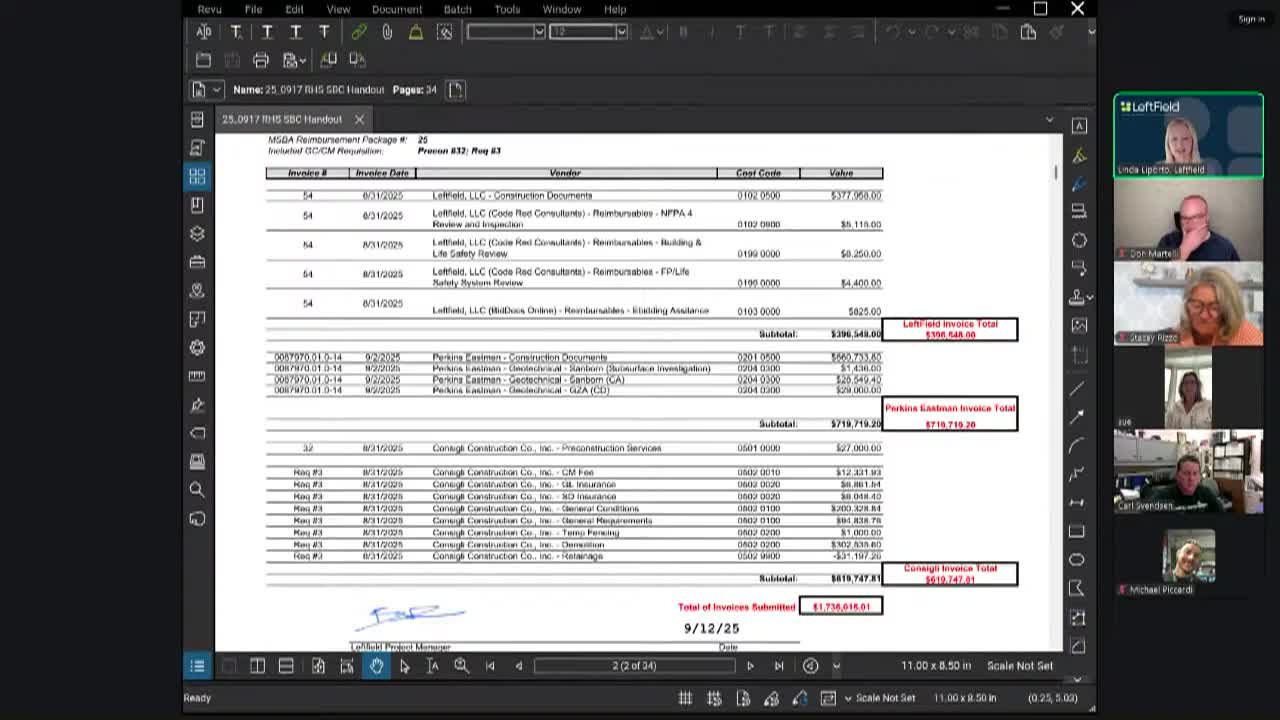Click the Zoom tool magnifier

461,666
